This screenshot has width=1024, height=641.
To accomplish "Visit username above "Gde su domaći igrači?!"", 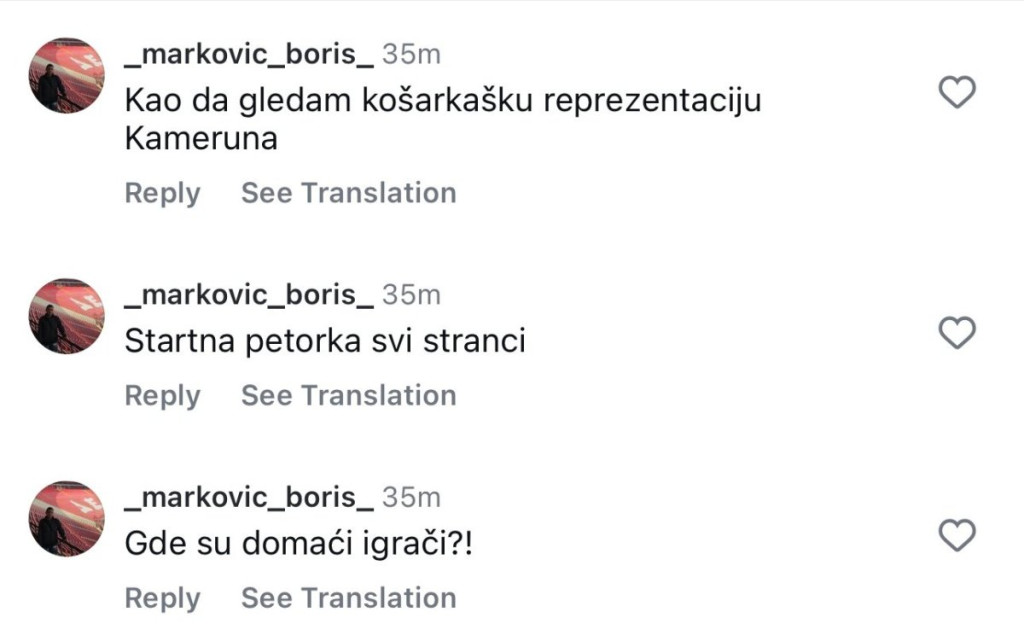I will tap(248, 497).
